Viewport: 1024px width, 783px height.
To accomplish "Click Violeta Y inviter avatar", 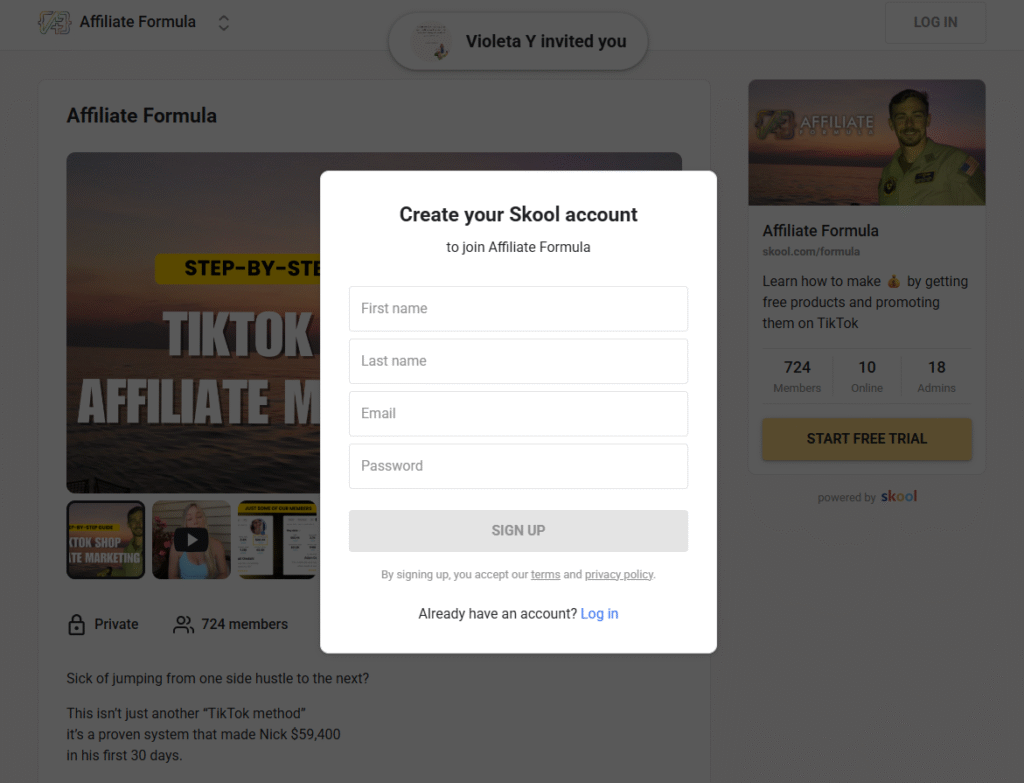I will (x=431, y=41).
